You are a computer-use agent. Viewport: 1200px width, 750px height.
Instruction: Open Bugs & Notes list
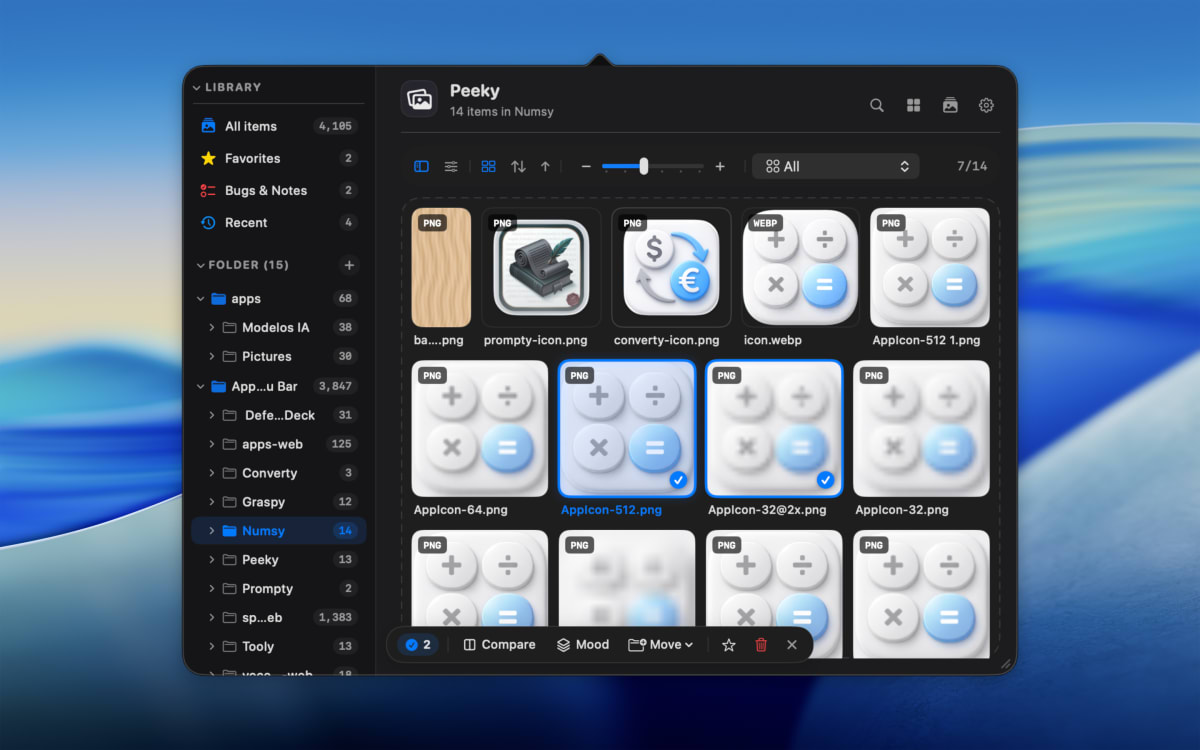(x=279, y=190)
